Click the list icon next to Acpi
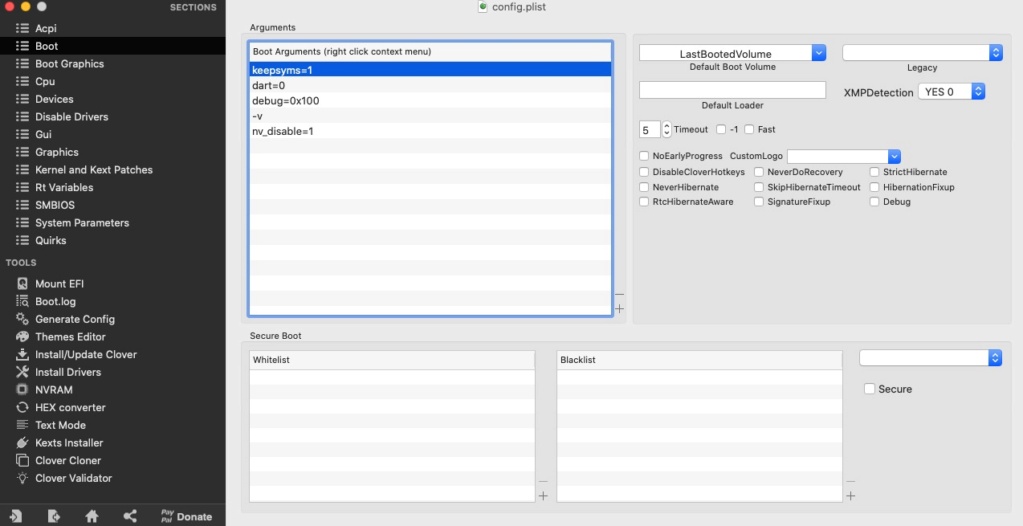The height and width of the screenshot is (526, 1023). [x=22, y=28]
